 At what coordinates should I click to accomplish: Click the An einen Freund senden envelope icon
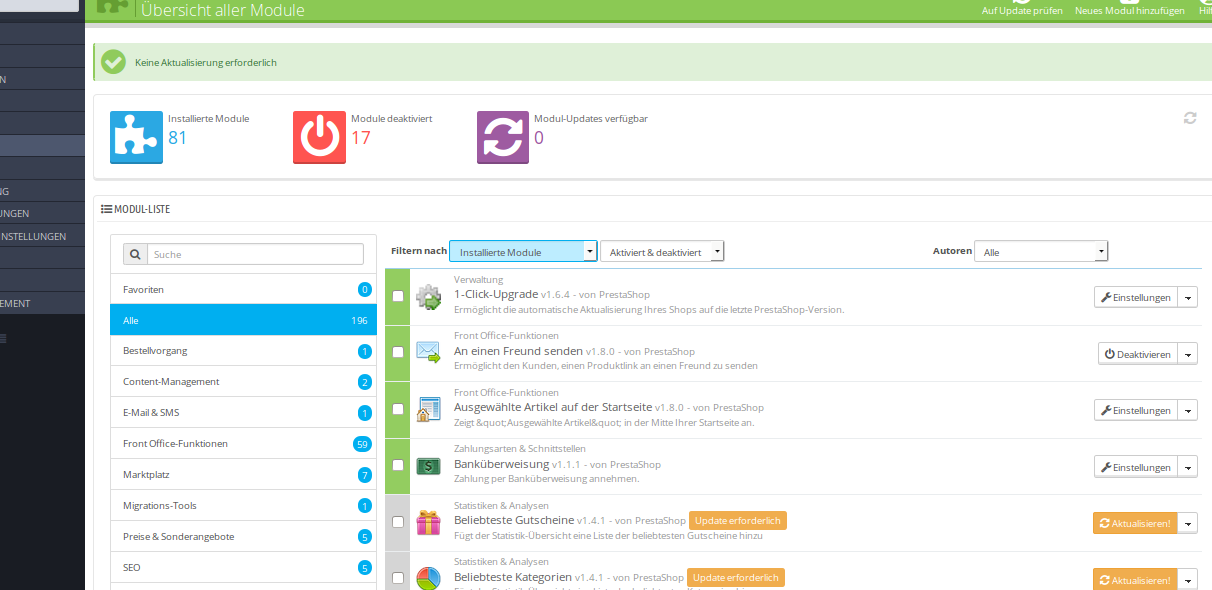pyautogui.click(x=428, y=352)
